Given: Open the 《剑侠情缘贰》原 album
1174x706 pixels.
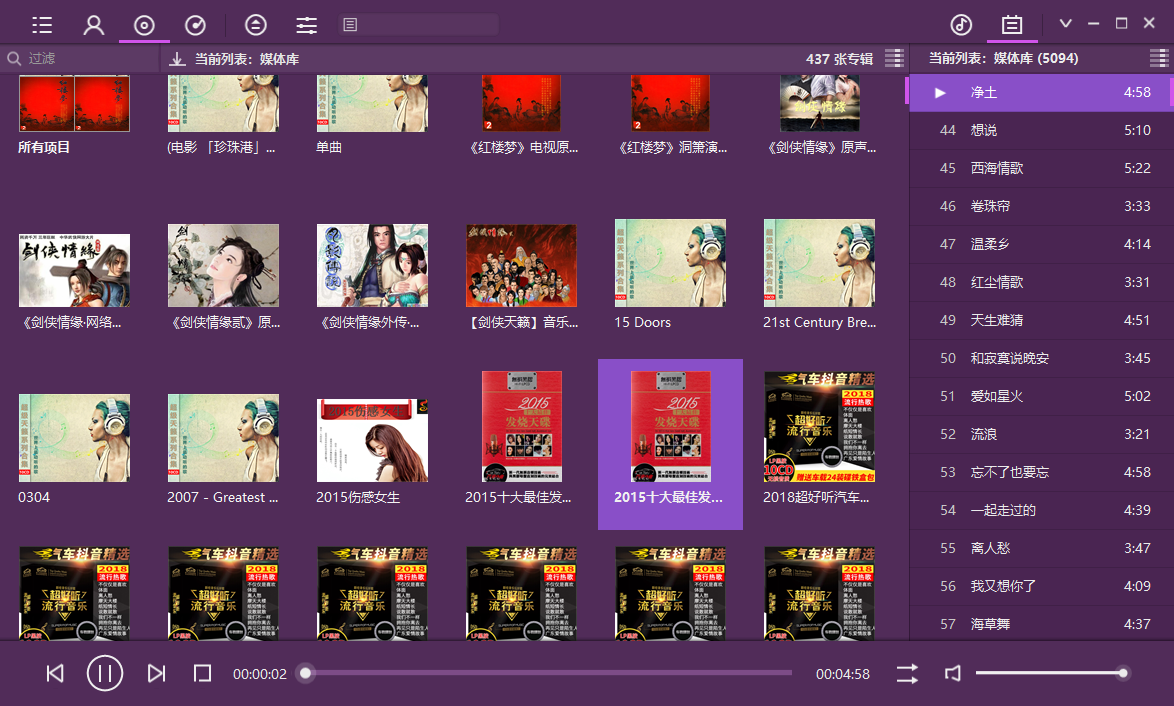Looking at the screenshot, I should (x=223, y=266).
